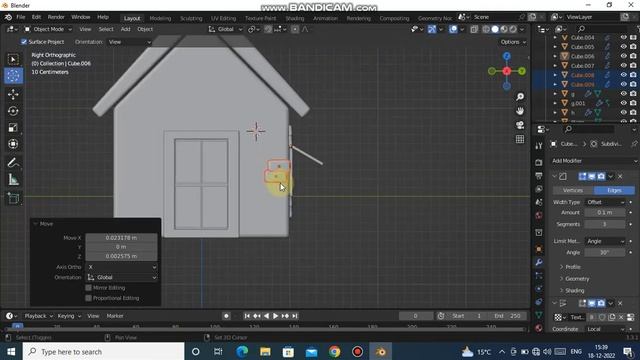Toggle X-ray view icon

[474, 29]
